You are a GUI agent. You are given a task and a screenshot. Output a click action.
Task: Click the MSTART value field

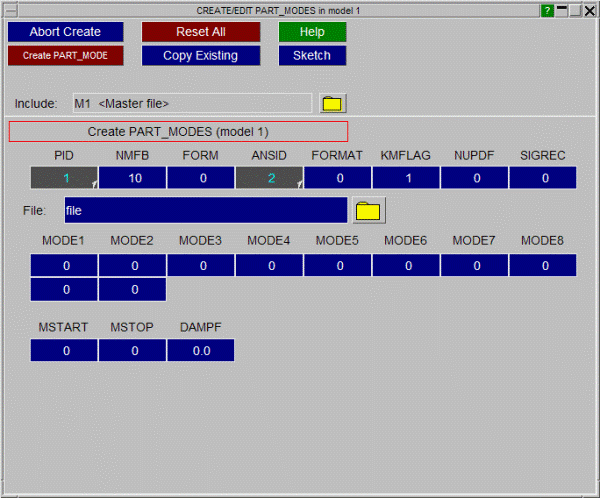coord(64,351)
